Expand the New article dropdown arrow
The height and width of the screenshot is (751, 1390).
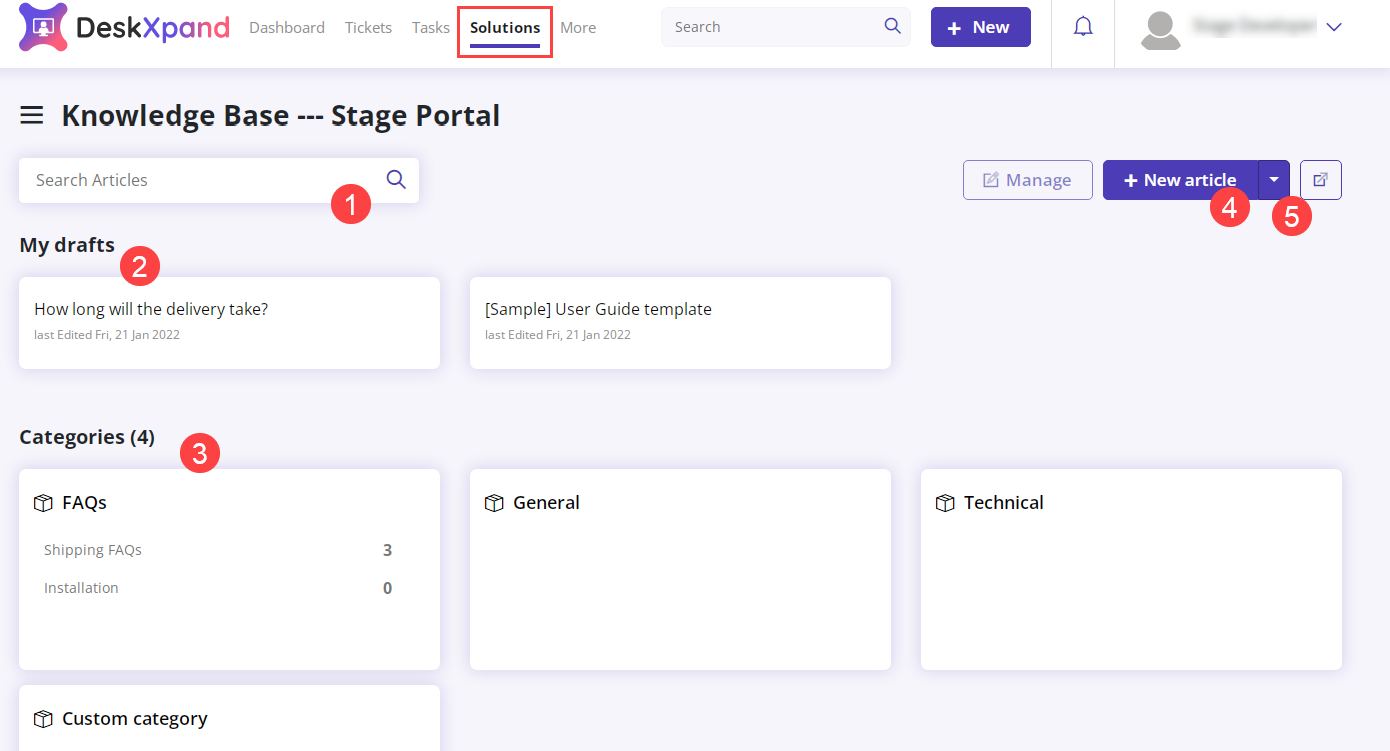point(1274,179)
